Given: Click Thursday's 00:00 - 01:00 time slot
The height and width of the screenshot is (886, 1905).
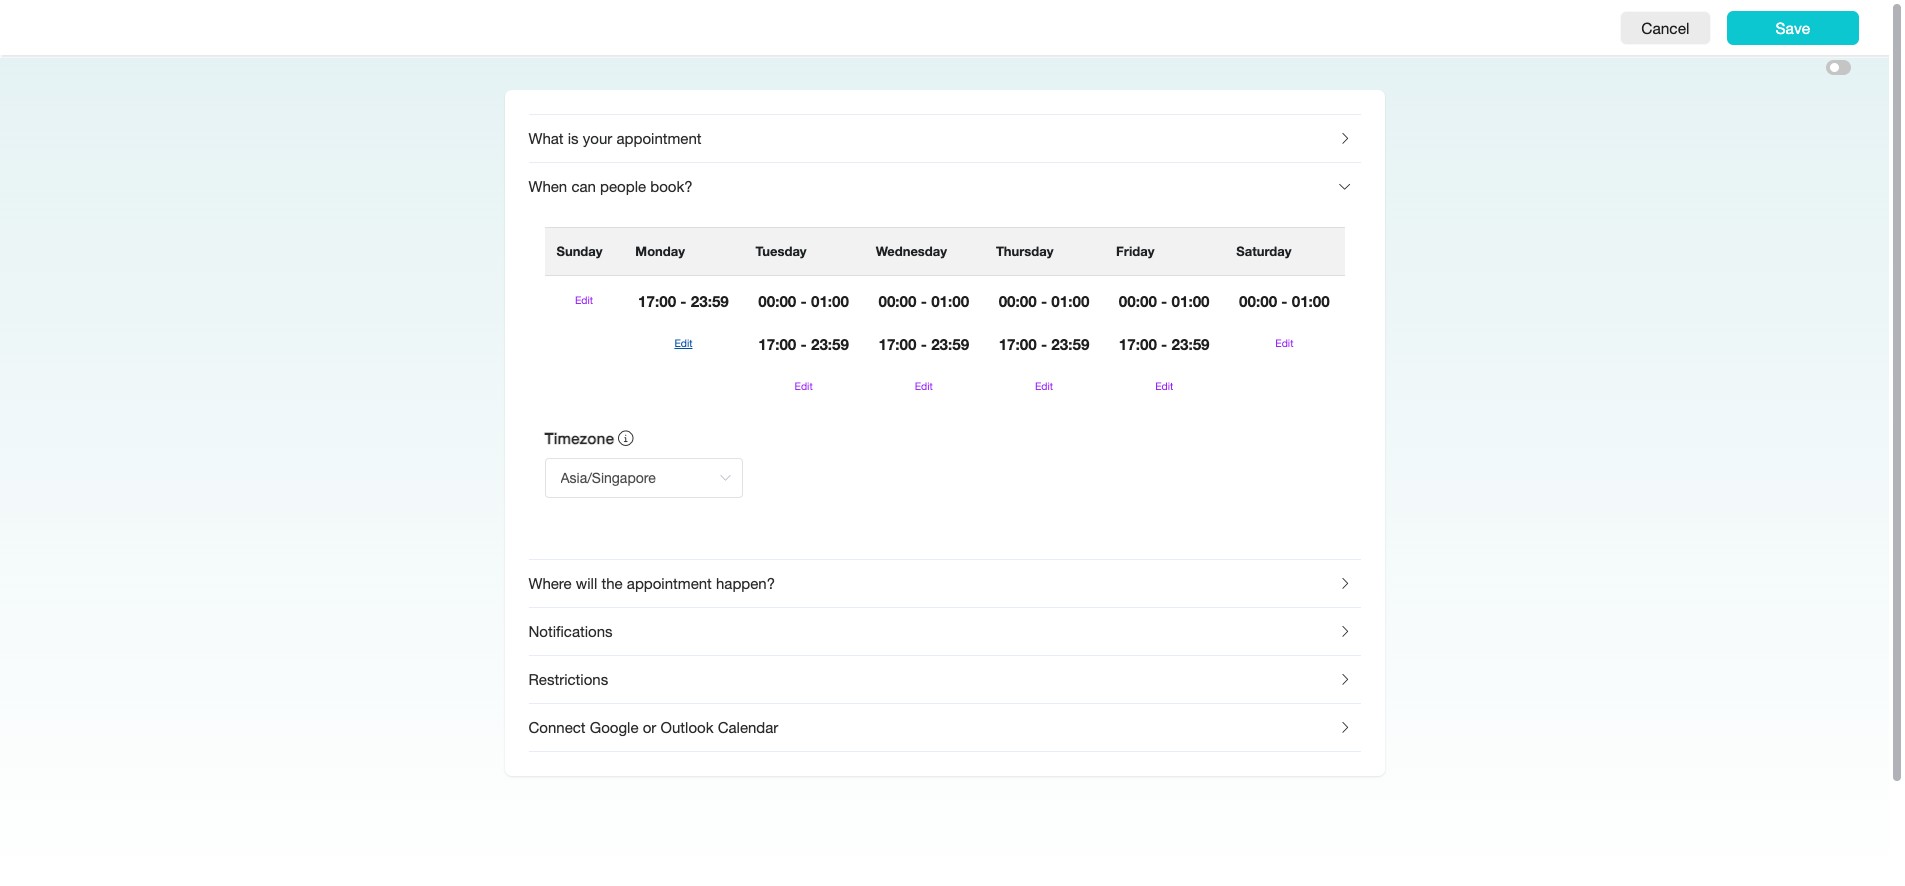Looking at the screenshot, I should pyautogui.click(x=1044, y=302).
